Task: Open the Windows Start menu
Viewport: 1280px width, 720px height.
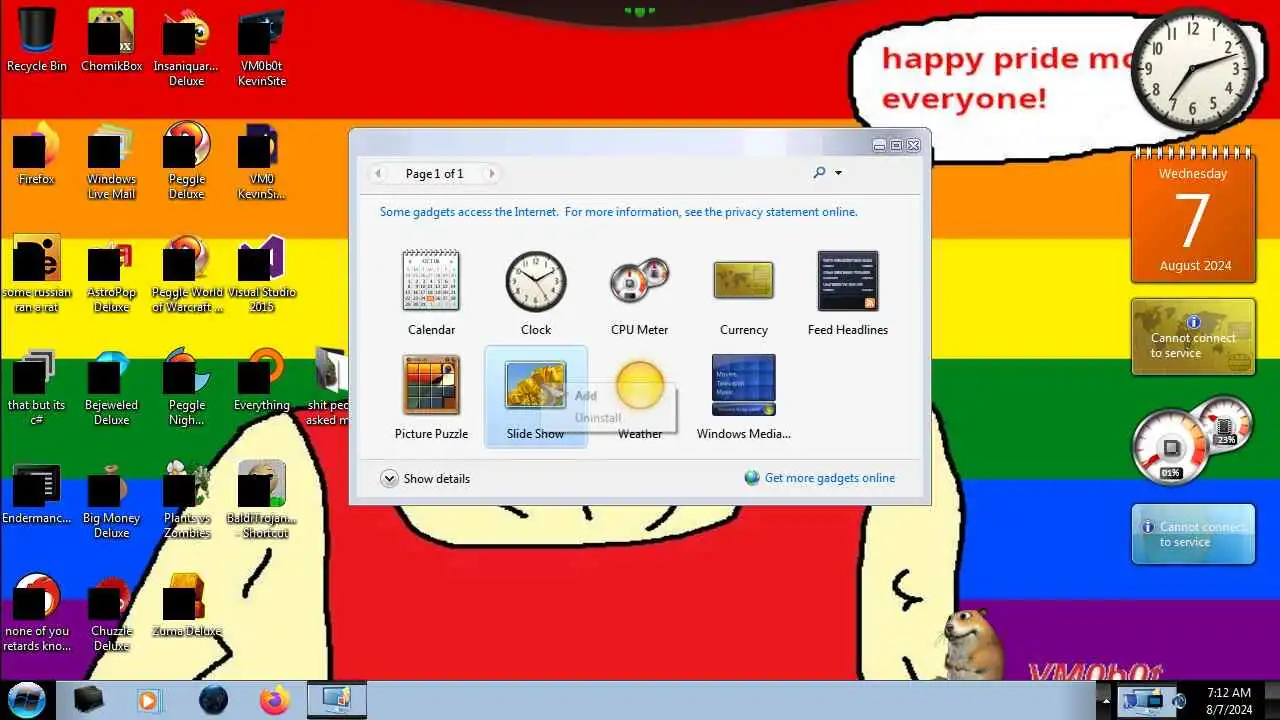Action: 27,699
